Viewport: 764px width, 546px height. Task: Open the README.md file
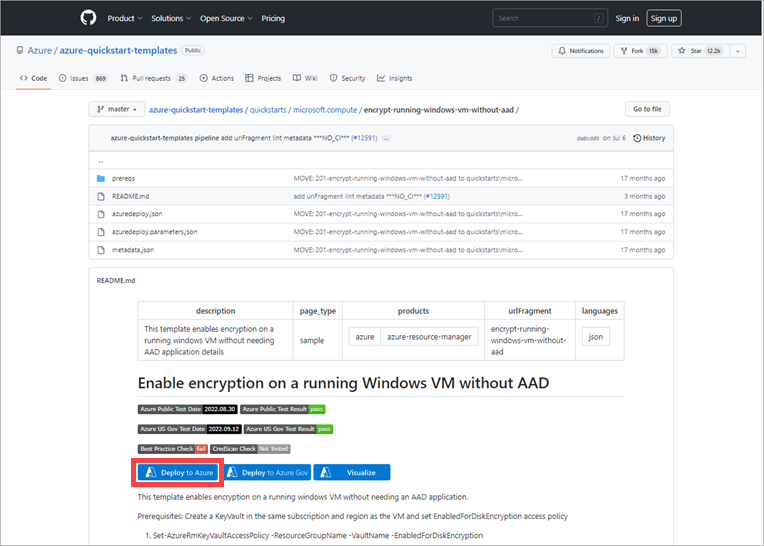pos(131,196)
